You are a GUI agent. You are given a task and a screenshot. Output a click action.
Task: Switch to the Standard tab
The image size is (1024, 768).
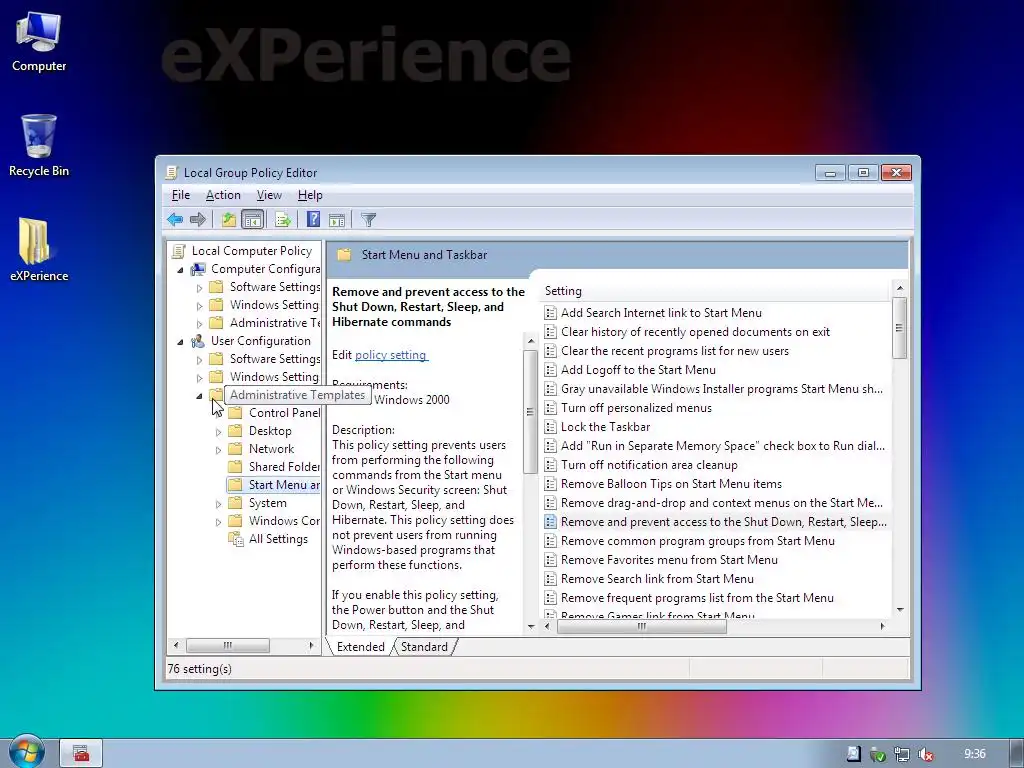pos(424,647)
